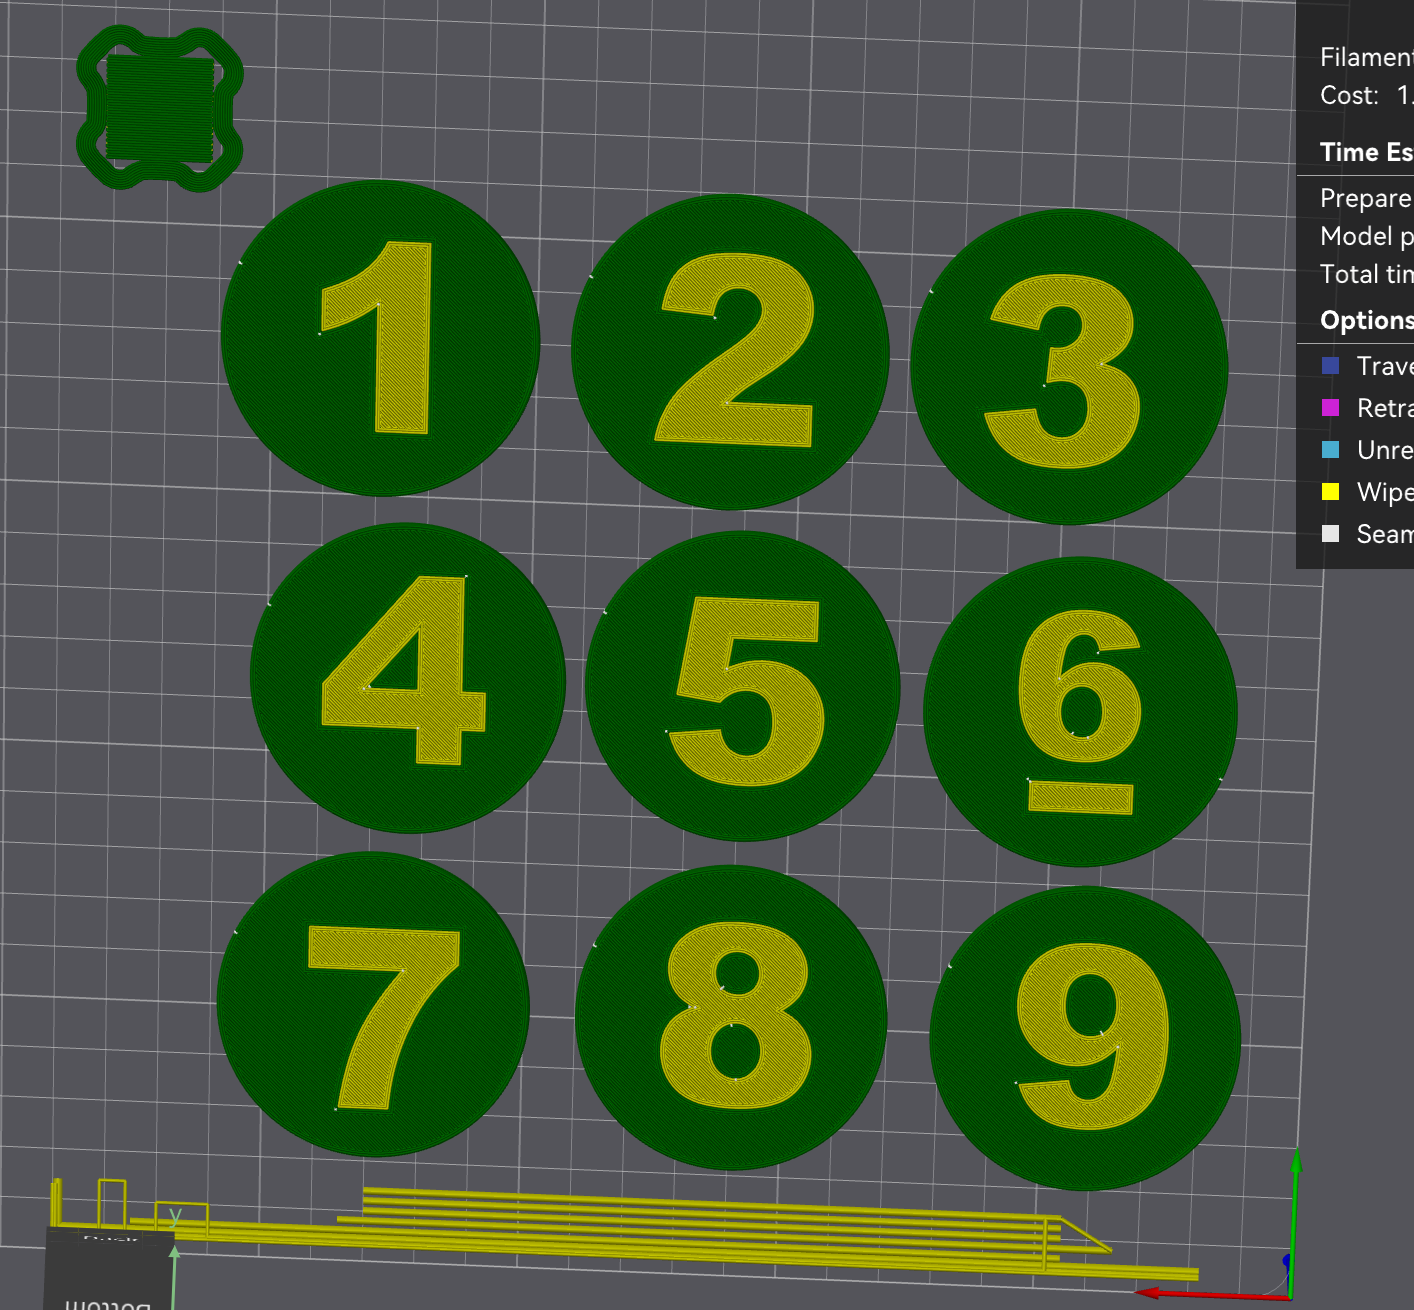Select the disc with number 1
Image resolution: width=1414 pixels, height=1310 pixels.
tap(380, 338)
